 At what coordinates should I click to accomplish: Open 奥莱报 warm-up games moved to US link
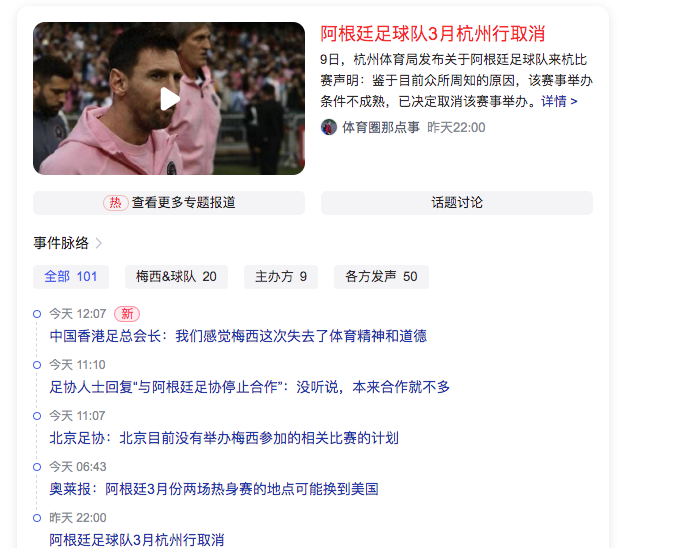(x=214, y=489)
